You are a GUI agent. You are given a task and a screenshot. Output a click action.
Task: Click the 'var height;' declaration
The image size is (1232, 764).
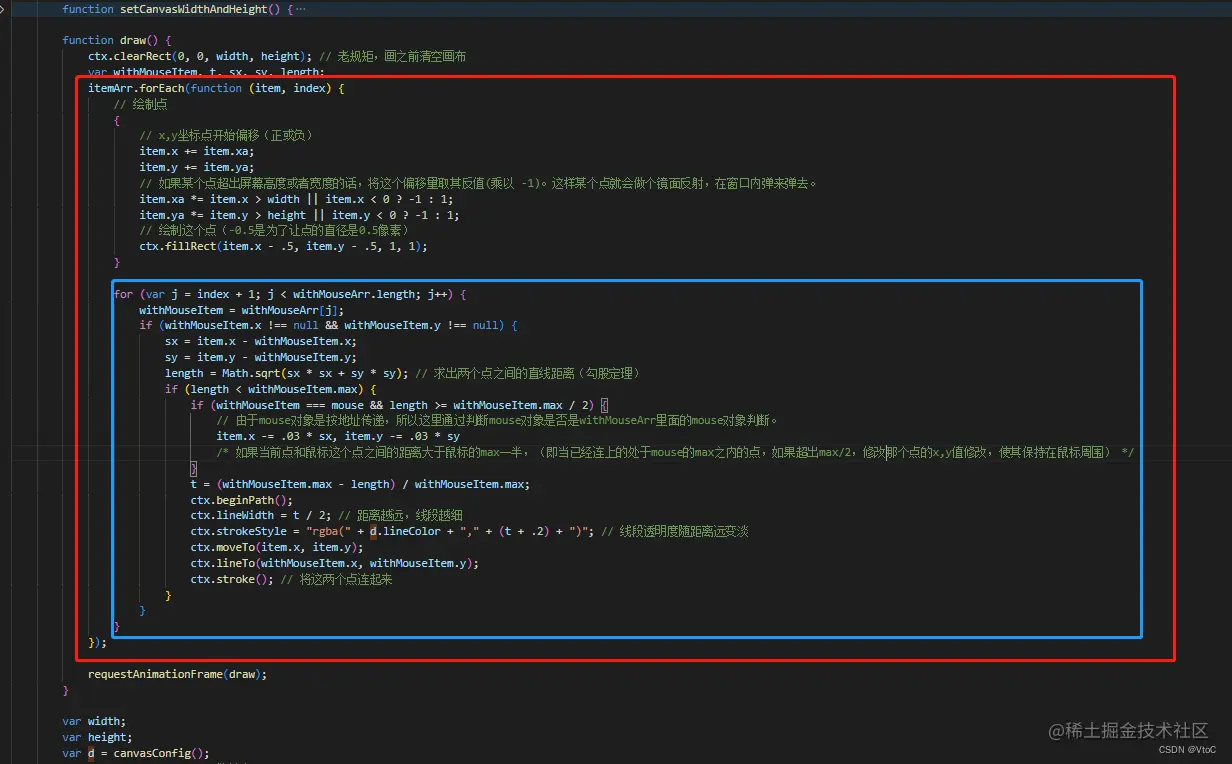97,737
